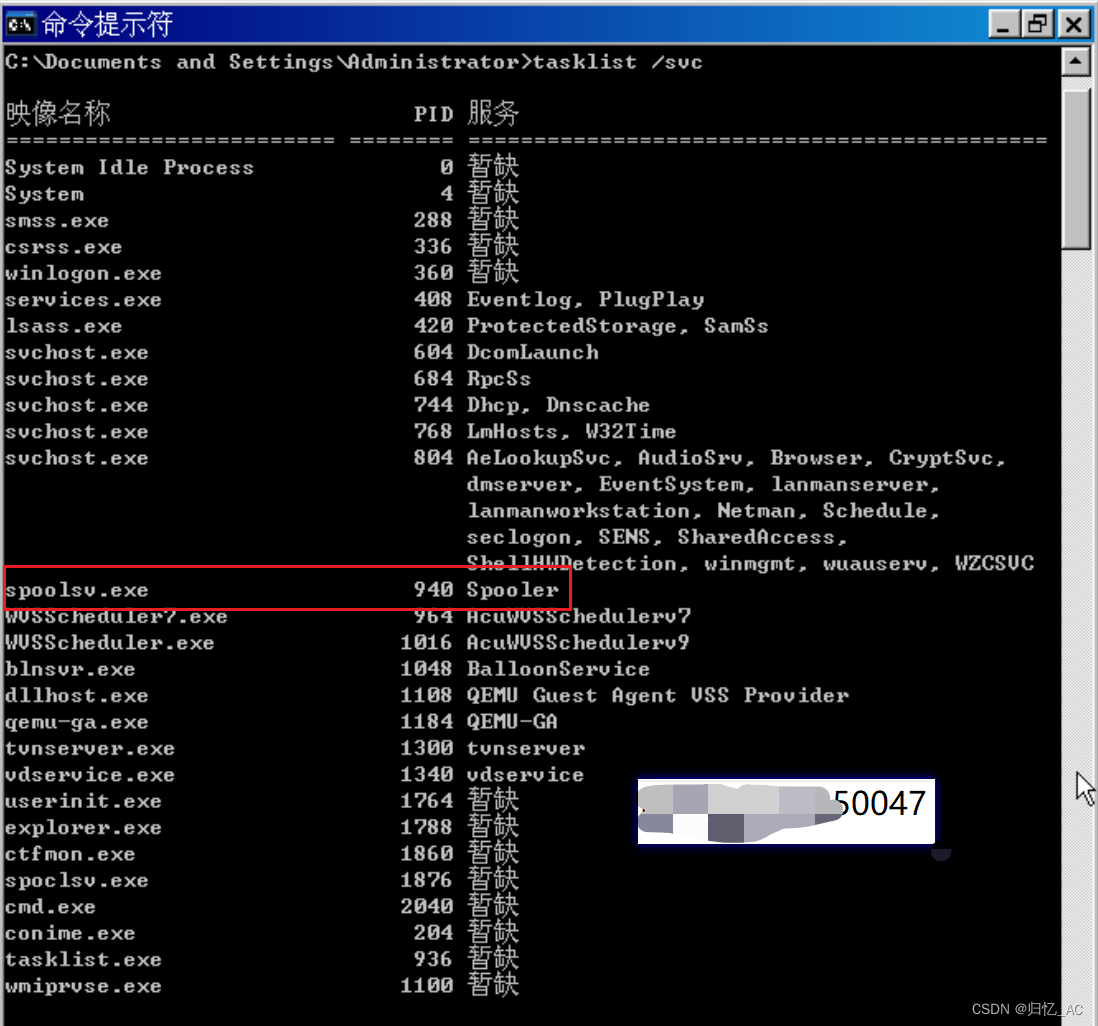The width and height of the screenshot is (1098, 1026).
Task: Click the 'Spooler' service name
Action: tap(513, 590)
